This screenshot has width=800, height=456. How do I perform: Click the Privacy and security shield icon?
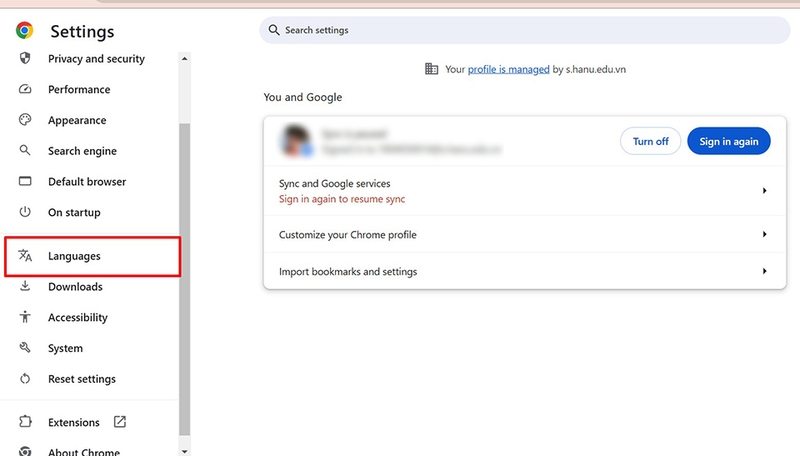pos(25,58)
